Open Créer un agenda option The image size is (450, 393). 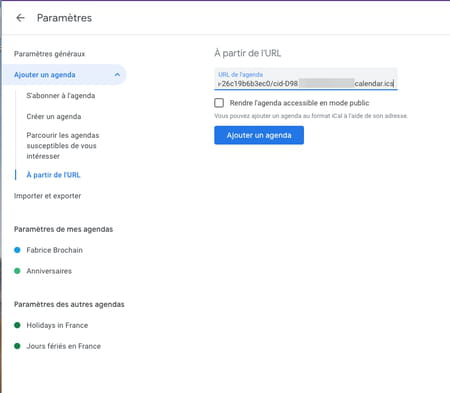pyautogui.click(x=54, y=116)
